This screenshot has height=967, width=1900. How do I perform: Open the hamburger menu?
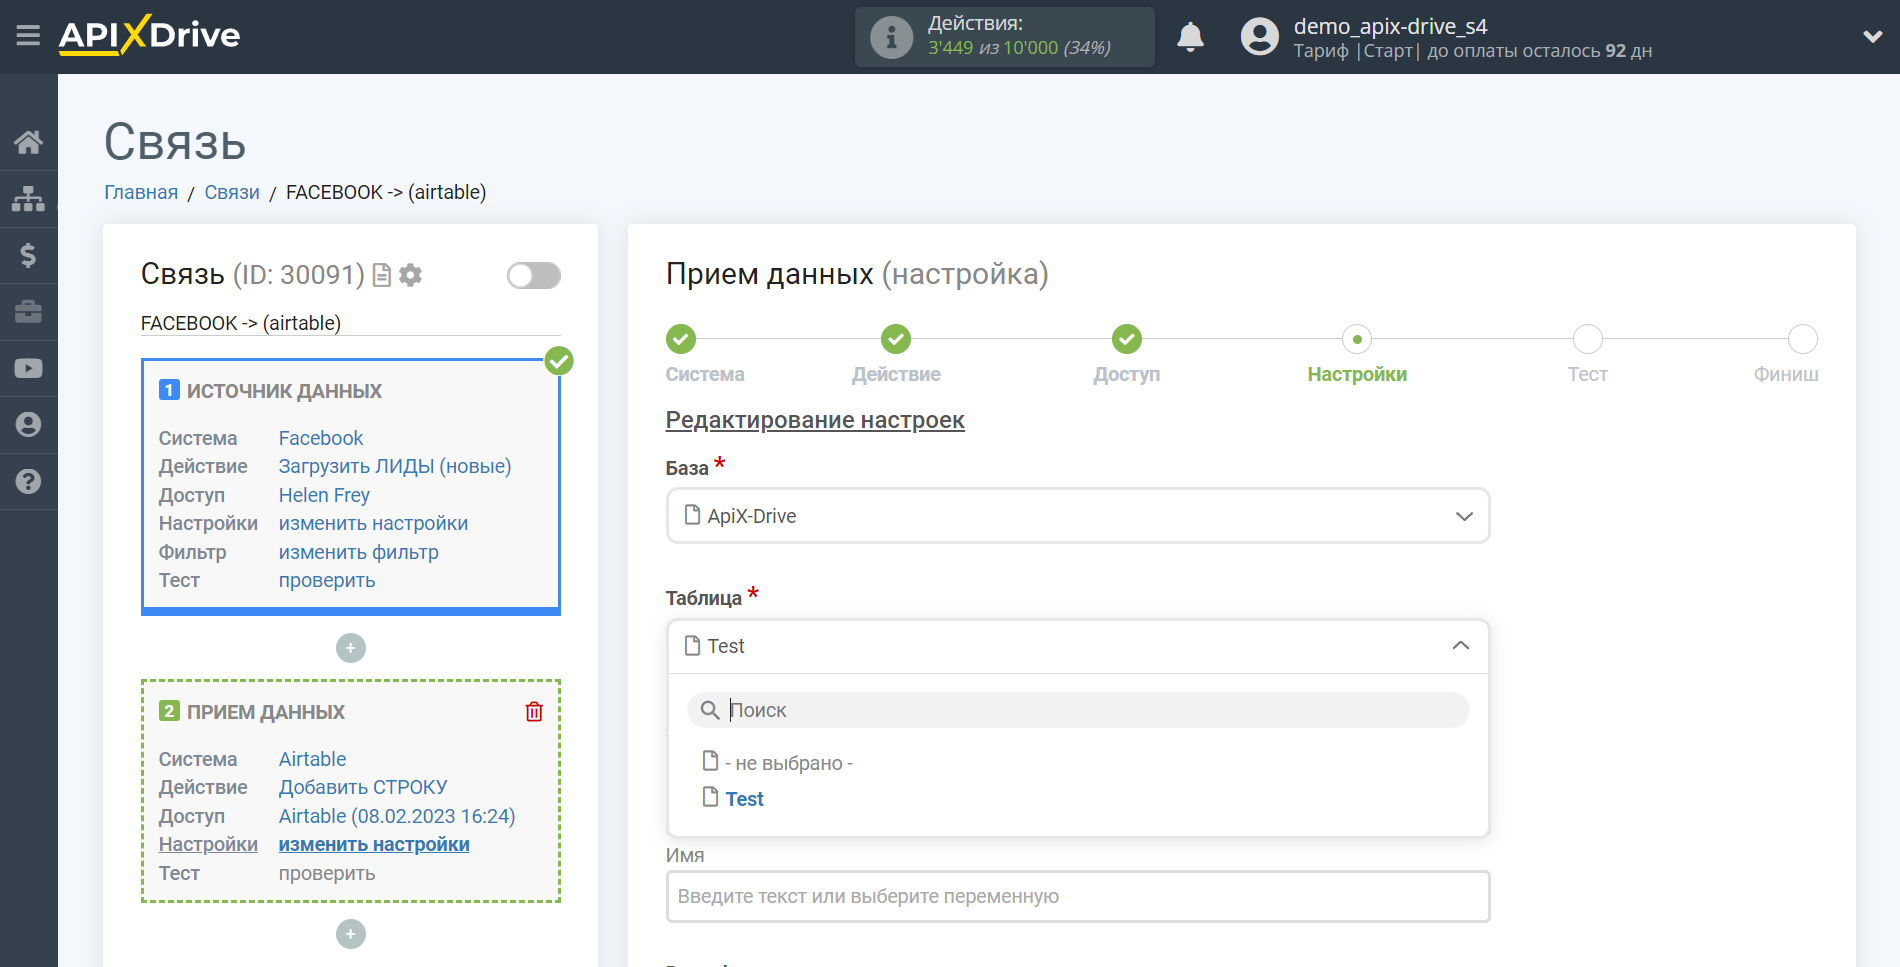click(28, 36)
